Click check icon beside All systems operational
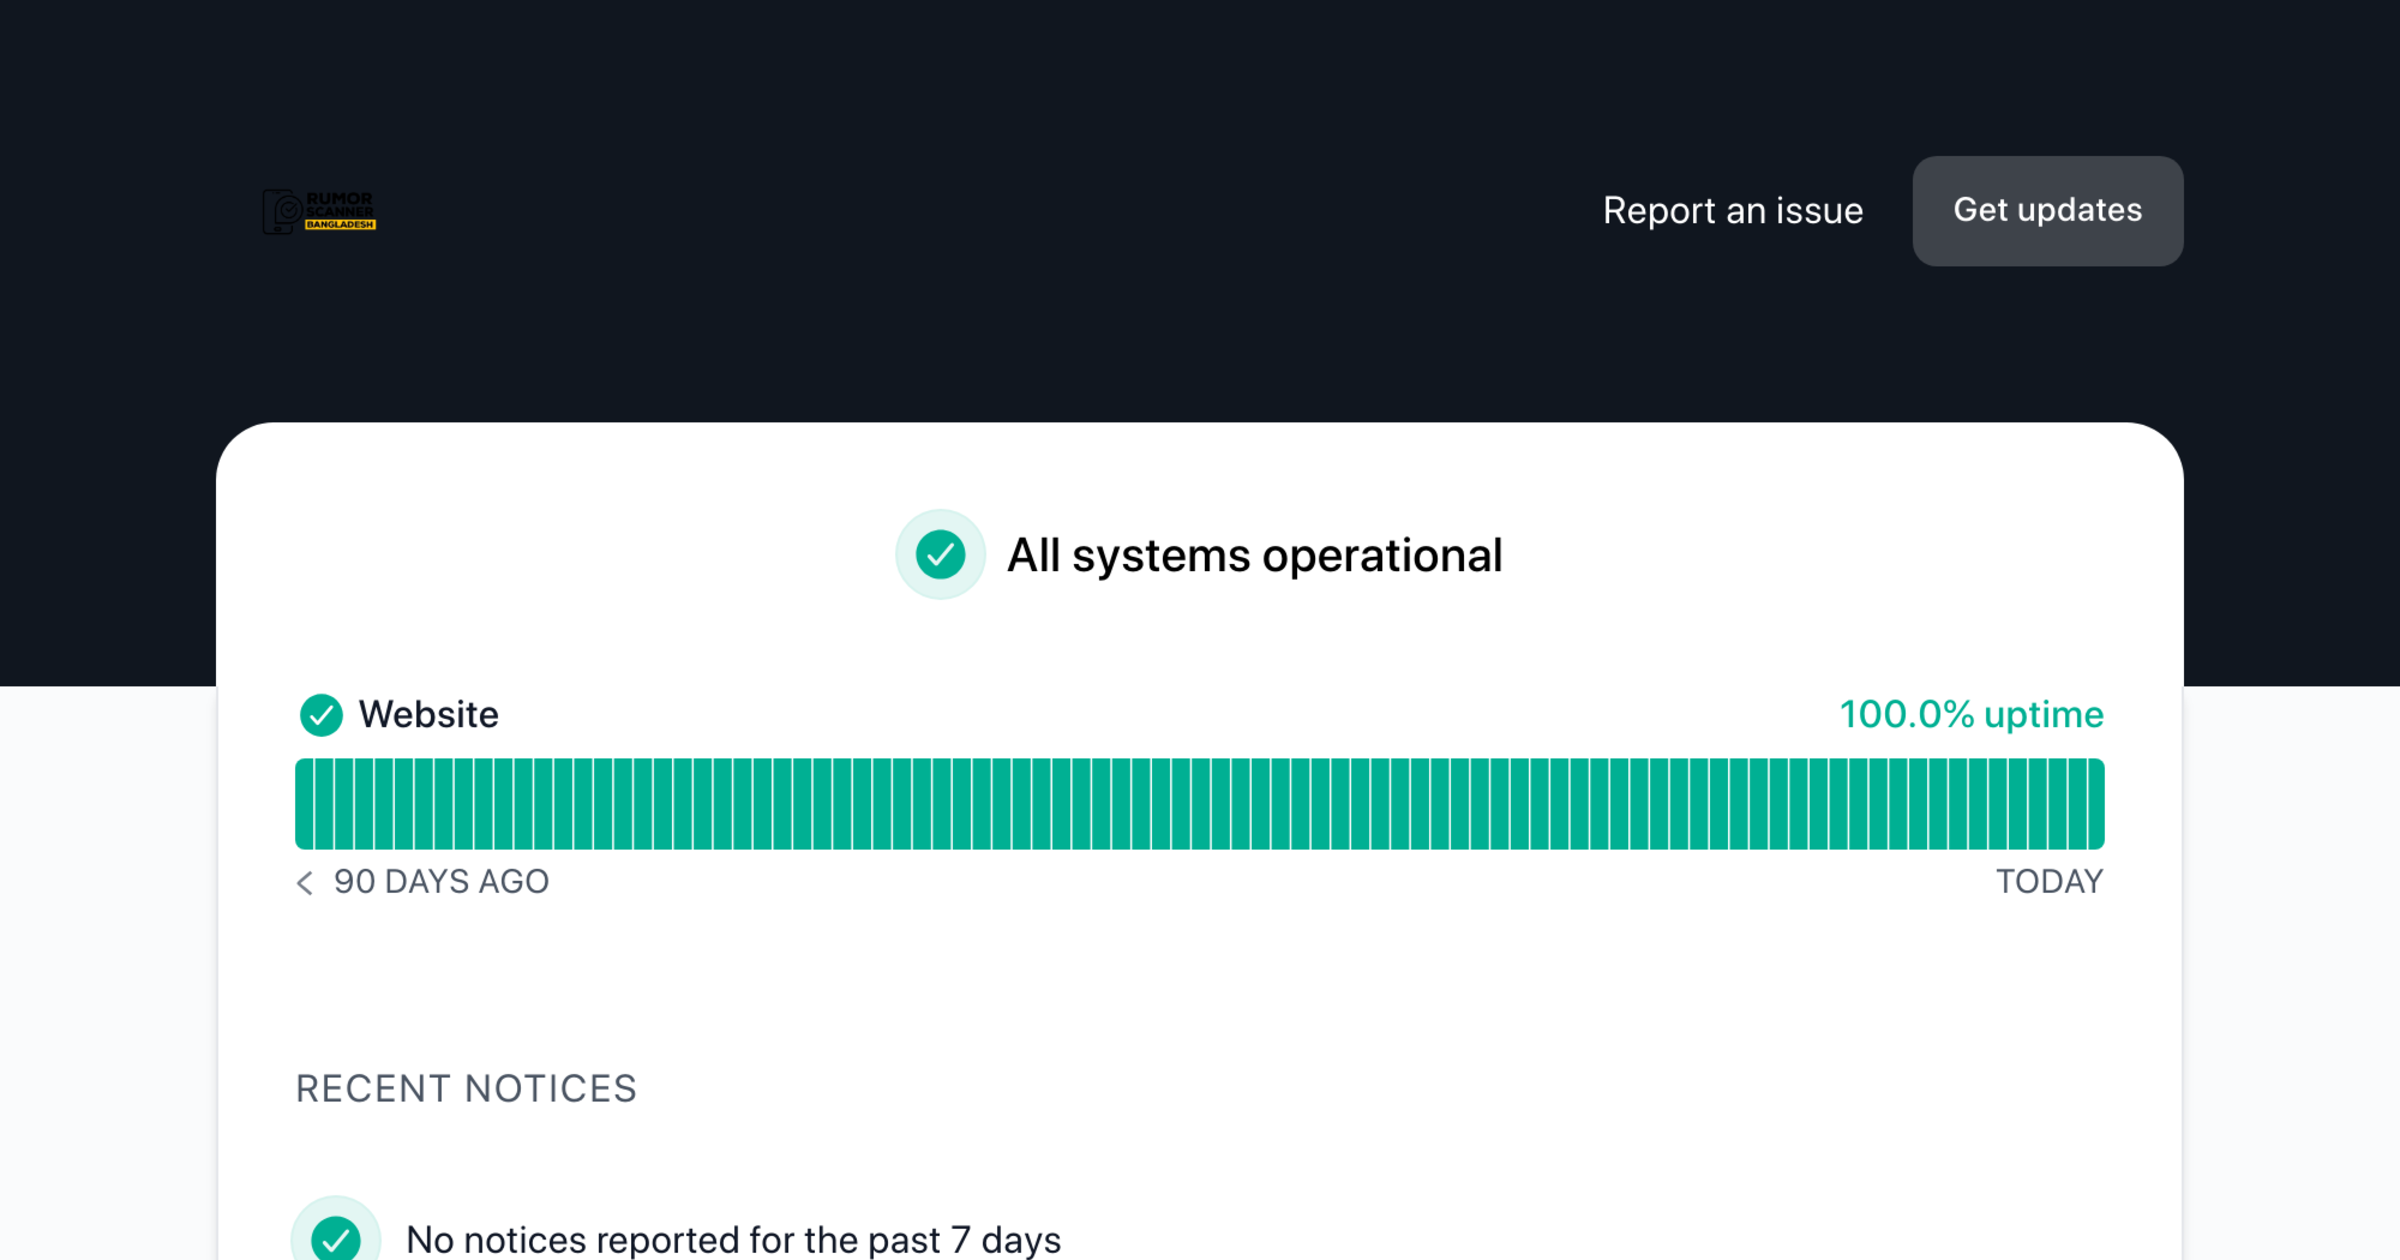The height and width of the screenshot is (1260, 2400). (940, 555)
